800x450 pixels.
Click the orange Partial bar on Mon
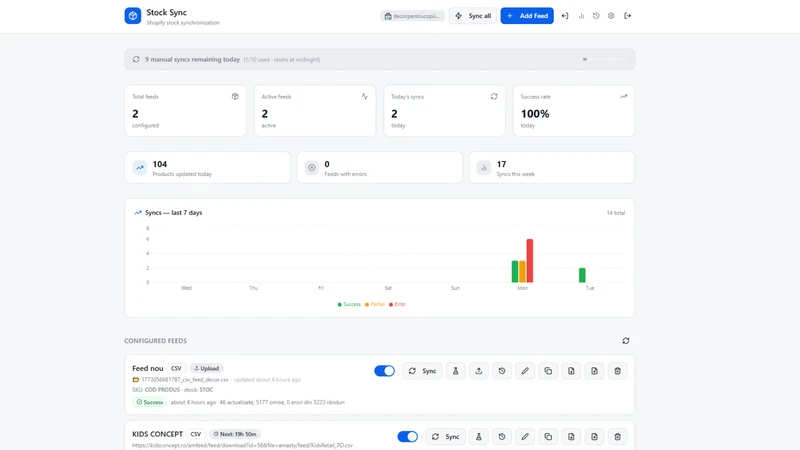tap(522, 271)
